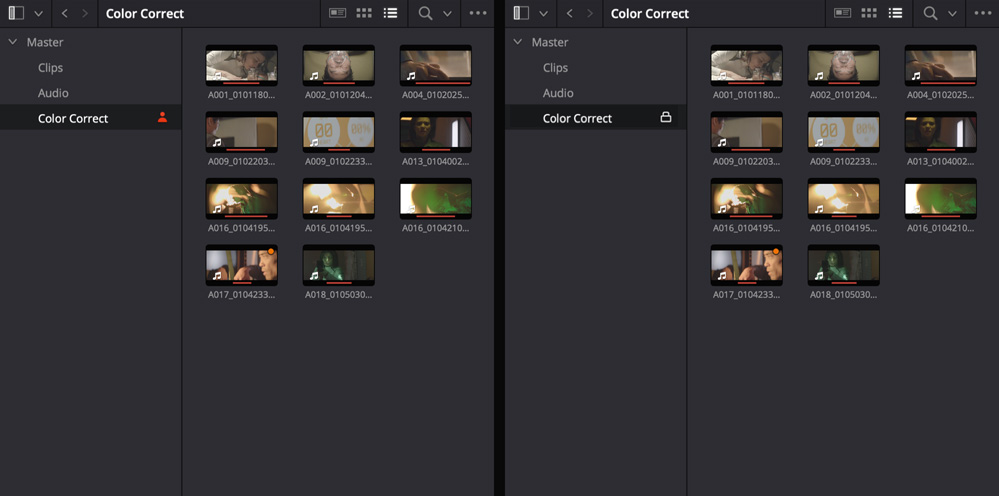Click Color Correct title in right panel header
This screenshot has width=999, height=496.
[650, 13]
